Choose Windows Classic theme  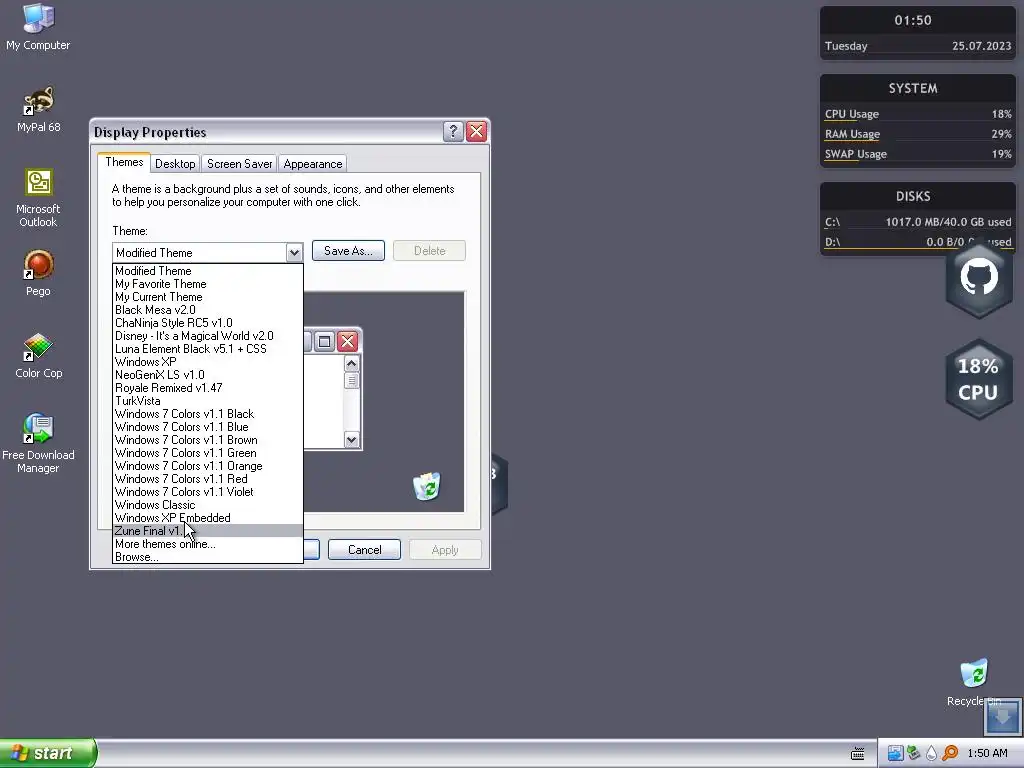tap(208, 505)
